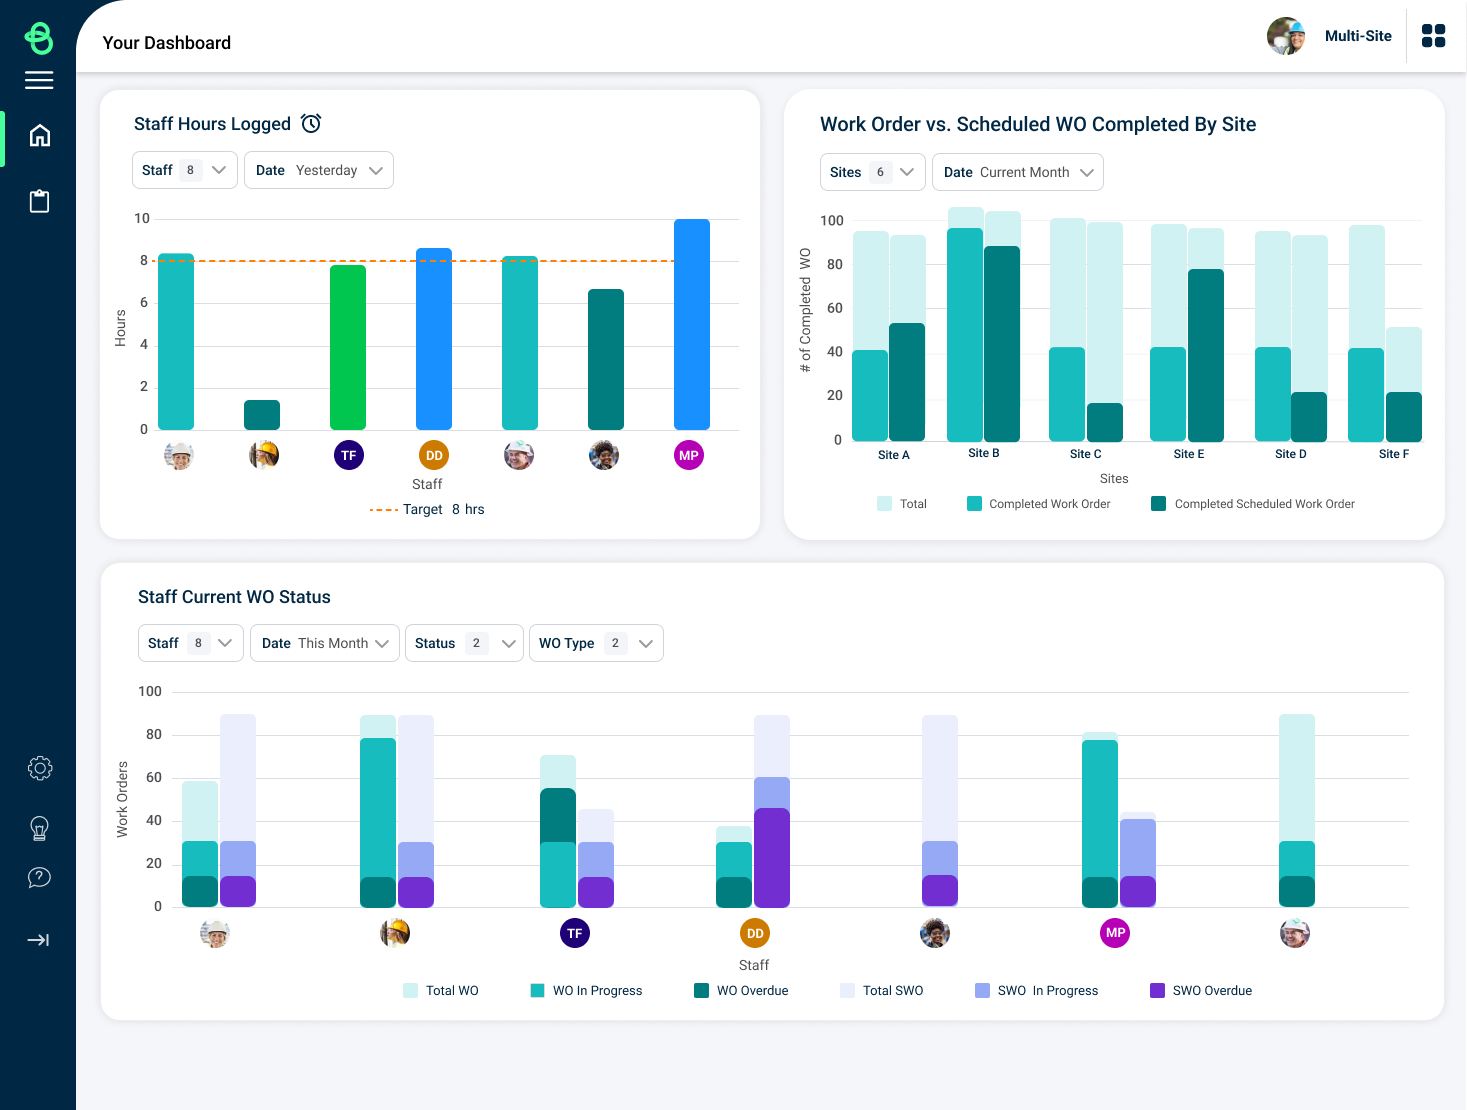The height and width of the screenshot is (1110, 1467).
Task: Select TF avatar in WO Status chart
Action: click(575, 933)
